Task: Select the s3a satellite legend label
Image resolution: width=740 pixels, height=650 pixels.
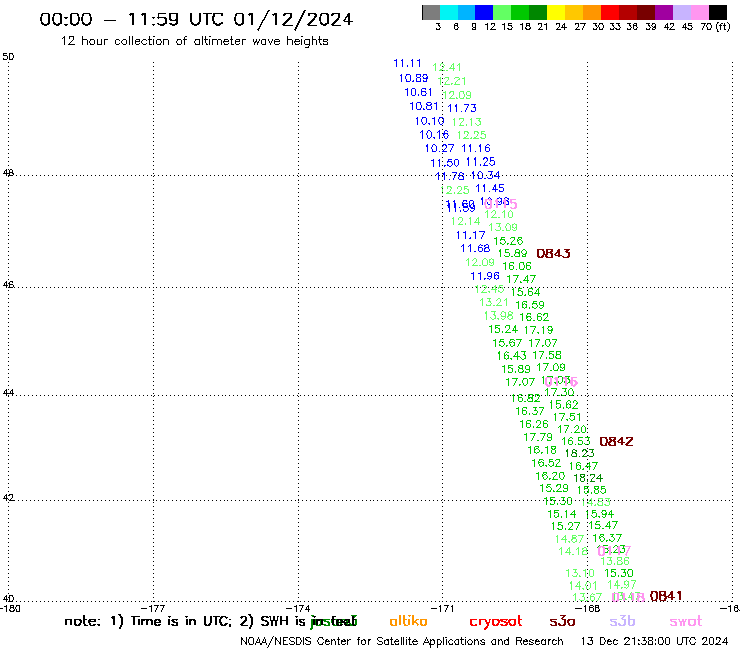Action: (562, 621)
